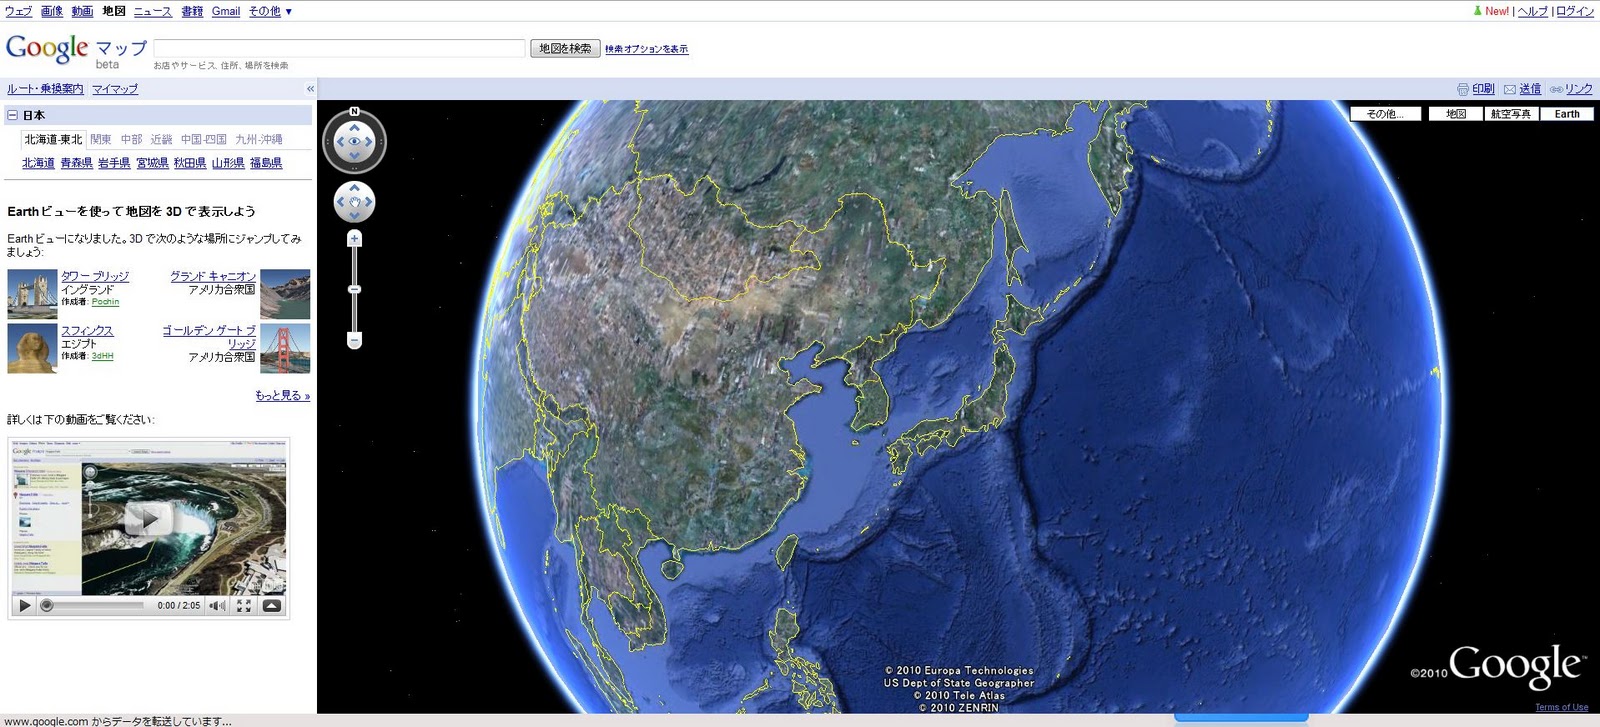Open Gmail from the top navigation
This screenshot has height=727, width=1600.
click(x=226, y=11)
